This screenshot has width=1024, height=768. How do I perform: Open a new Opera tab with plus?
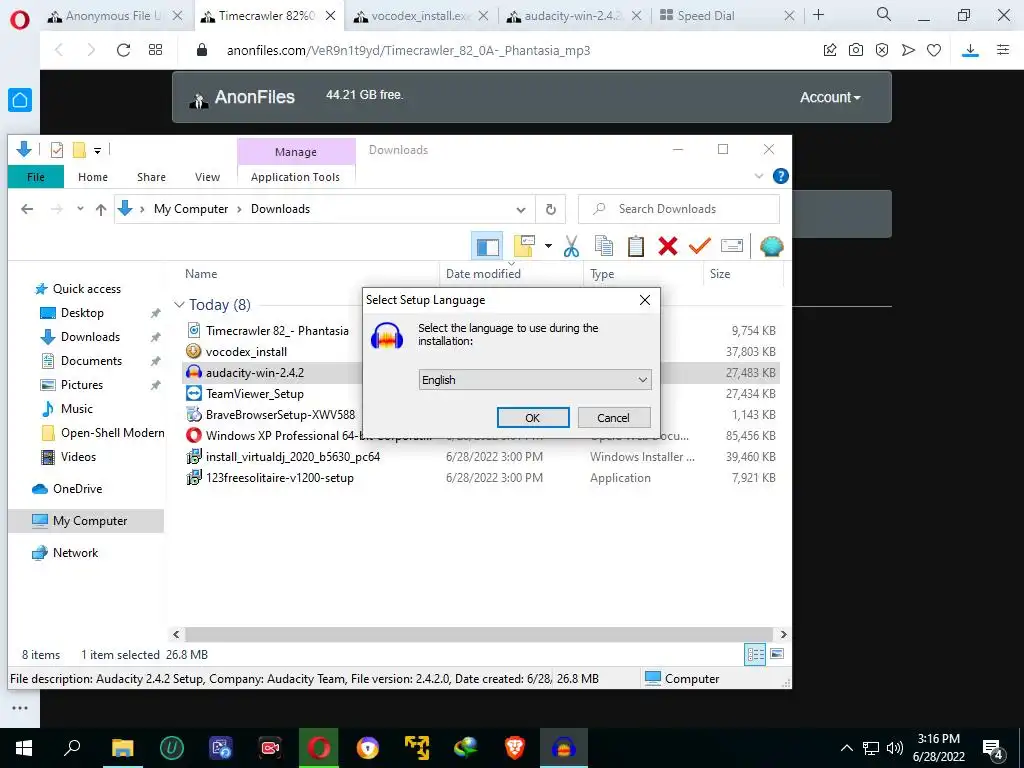click(818, 15)
